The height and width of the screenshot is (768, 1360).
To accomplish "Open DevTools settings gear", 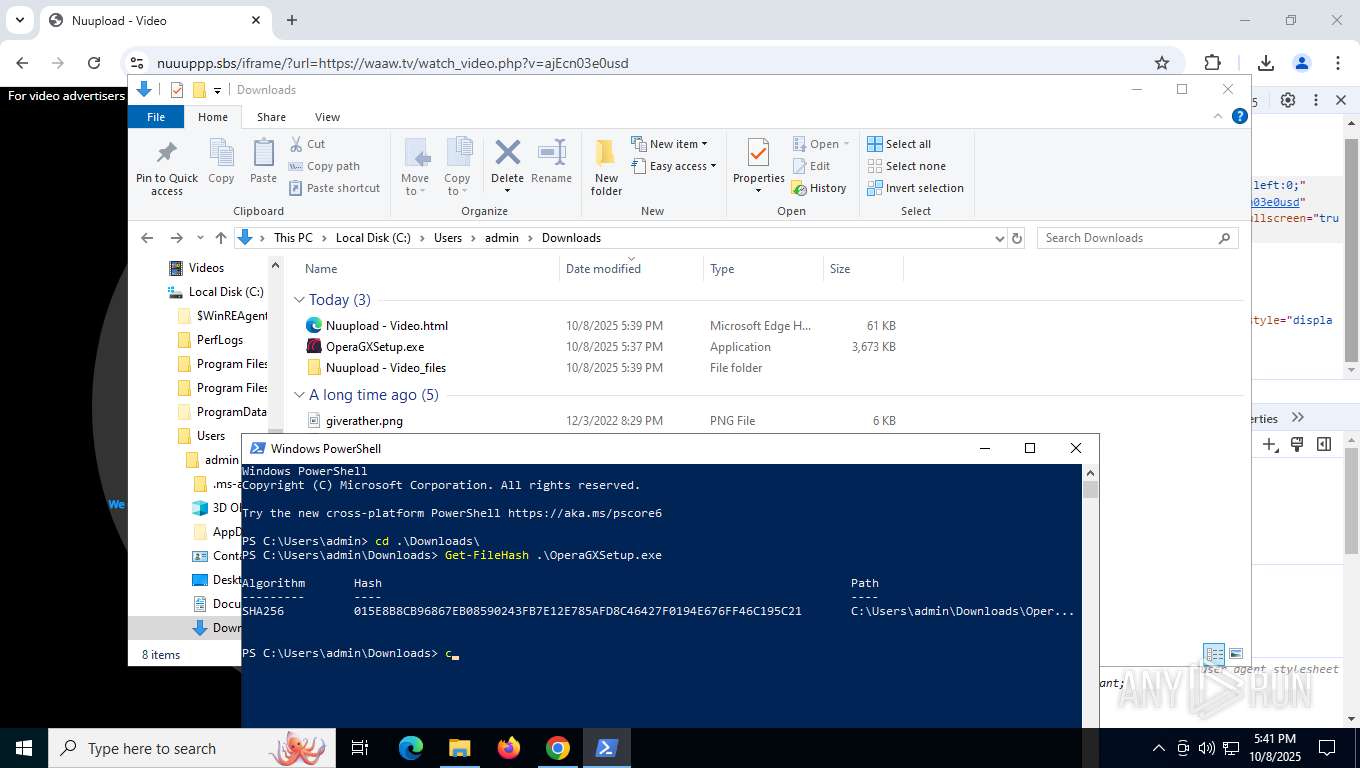I will coord(1288,100).
